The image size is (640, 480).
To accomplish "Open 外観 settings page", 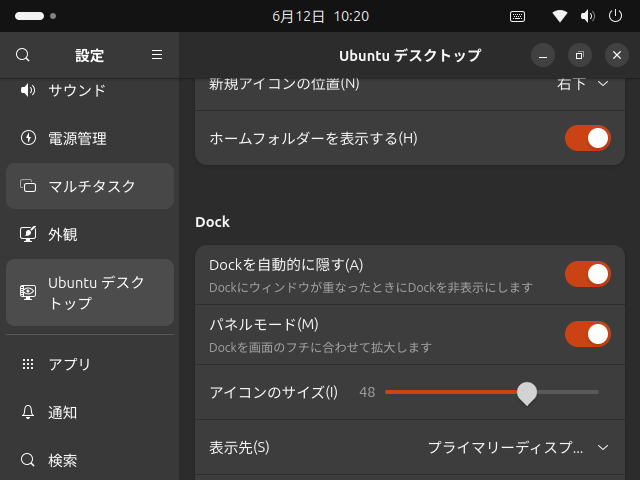I will click(90, 234).
